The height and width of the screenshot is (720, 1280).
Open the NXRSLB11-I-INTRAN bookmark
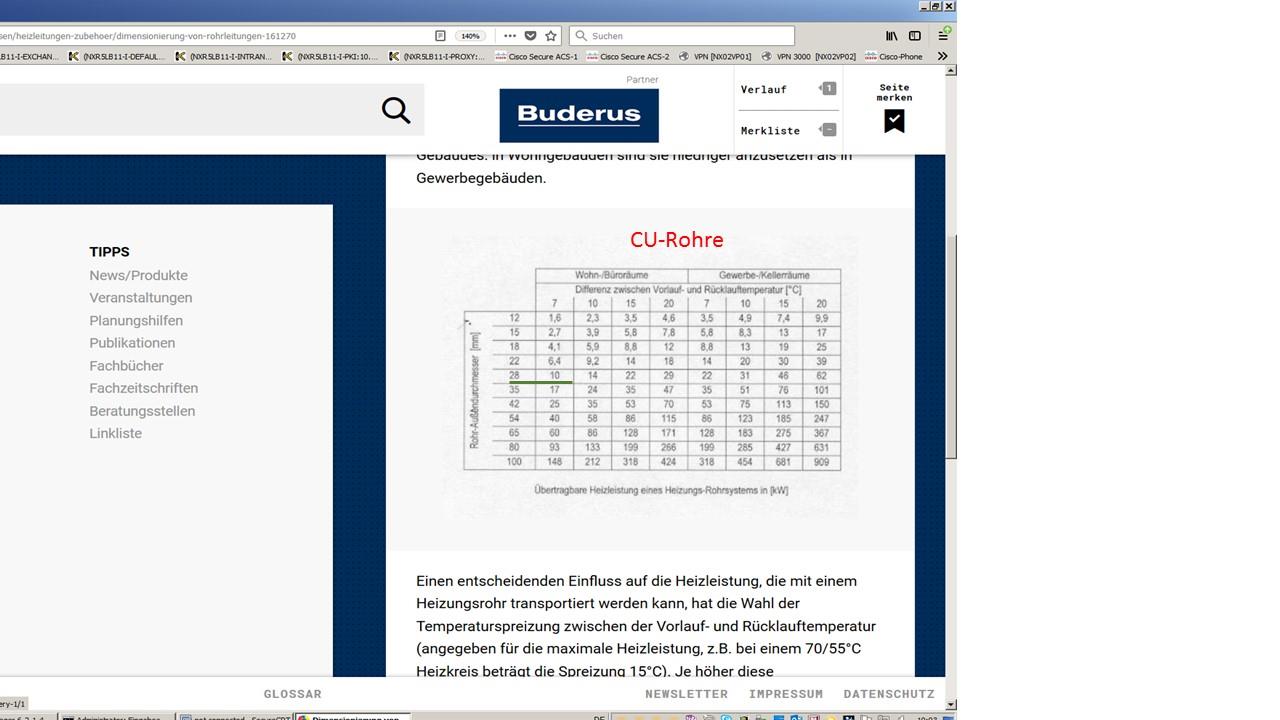click(x=224, y=57)
